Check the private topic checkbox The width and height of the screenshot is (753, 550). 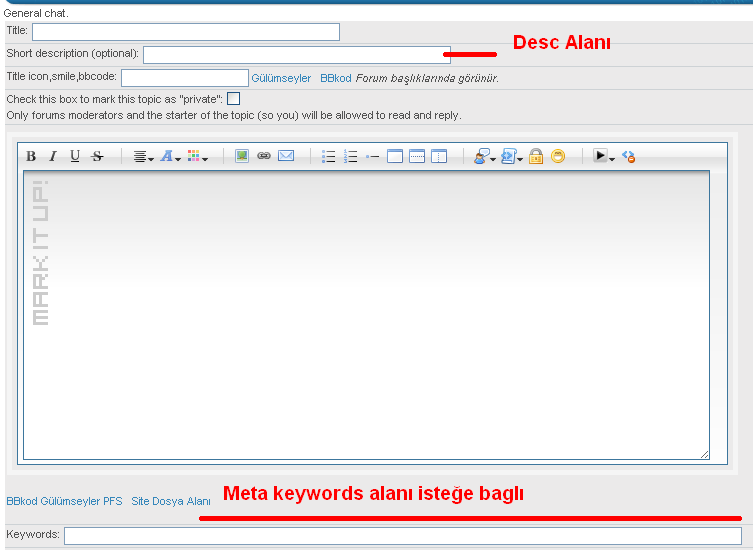(x=233, y=99)
